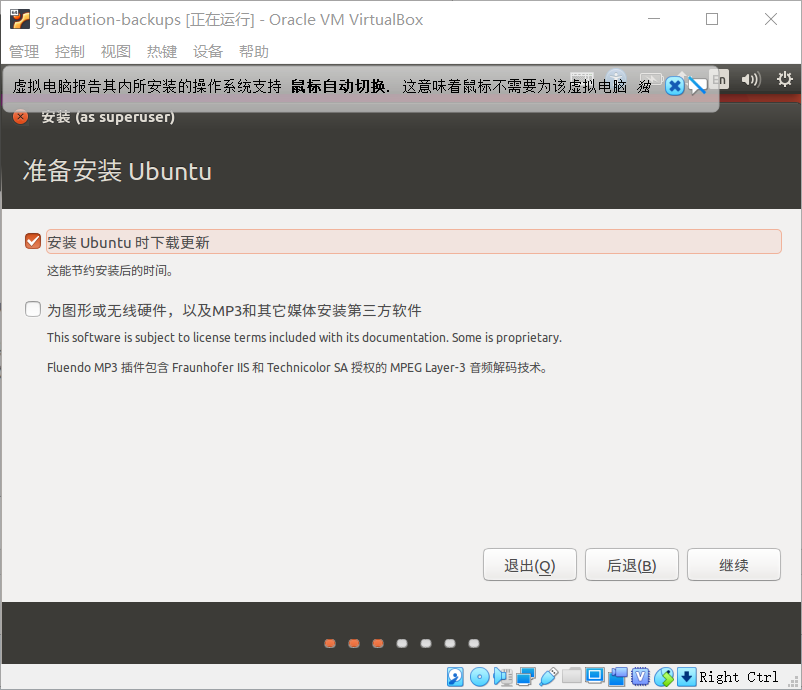This screenshot has width=802, height=690.
Task: Click the video capture status icon
Action: (618, 677)
